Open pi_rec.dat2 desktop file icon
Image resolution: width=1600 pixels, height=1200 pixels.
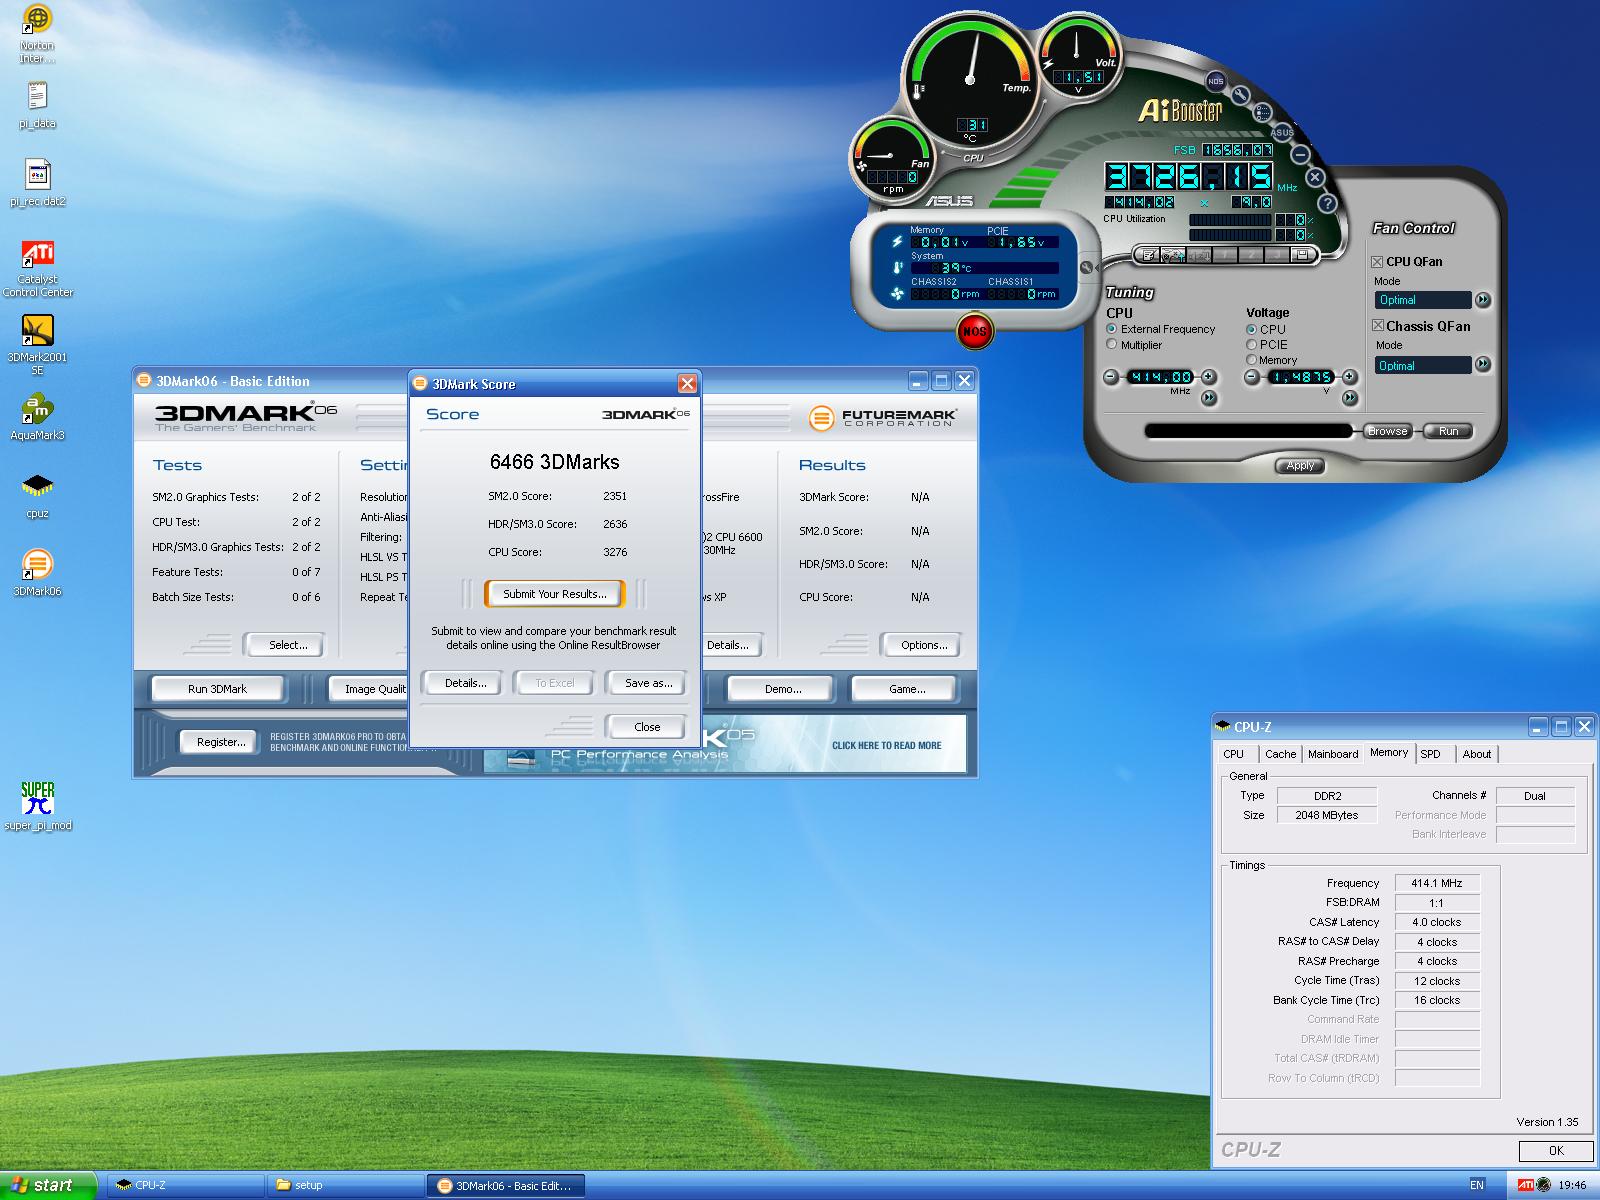point(37,183)
